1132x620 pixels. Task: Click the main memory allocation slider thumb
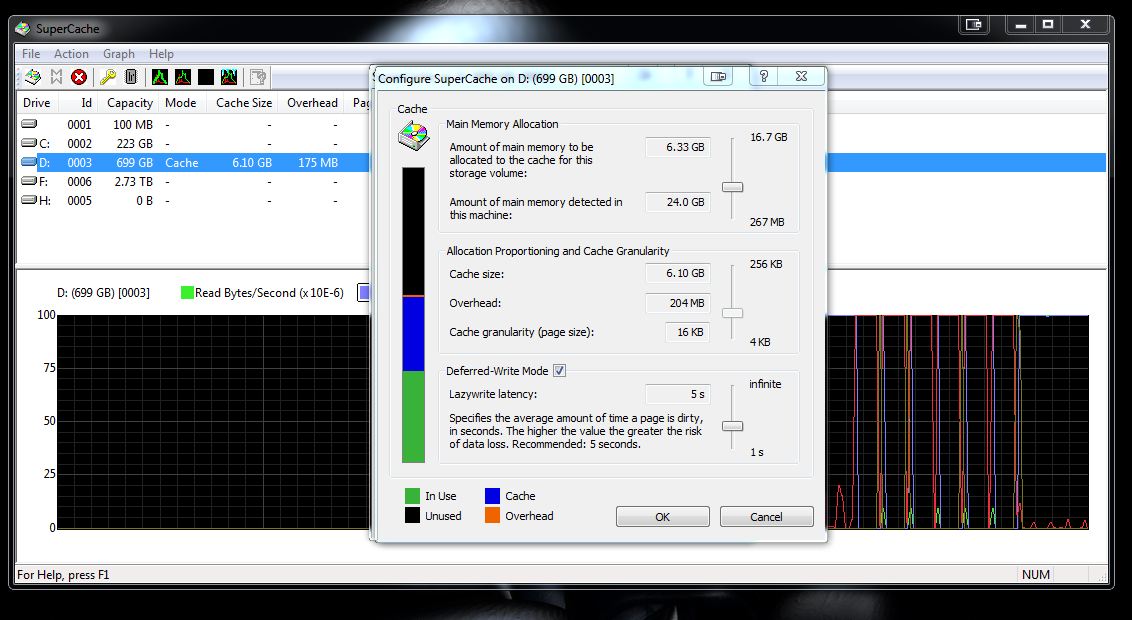click(733, 187)
